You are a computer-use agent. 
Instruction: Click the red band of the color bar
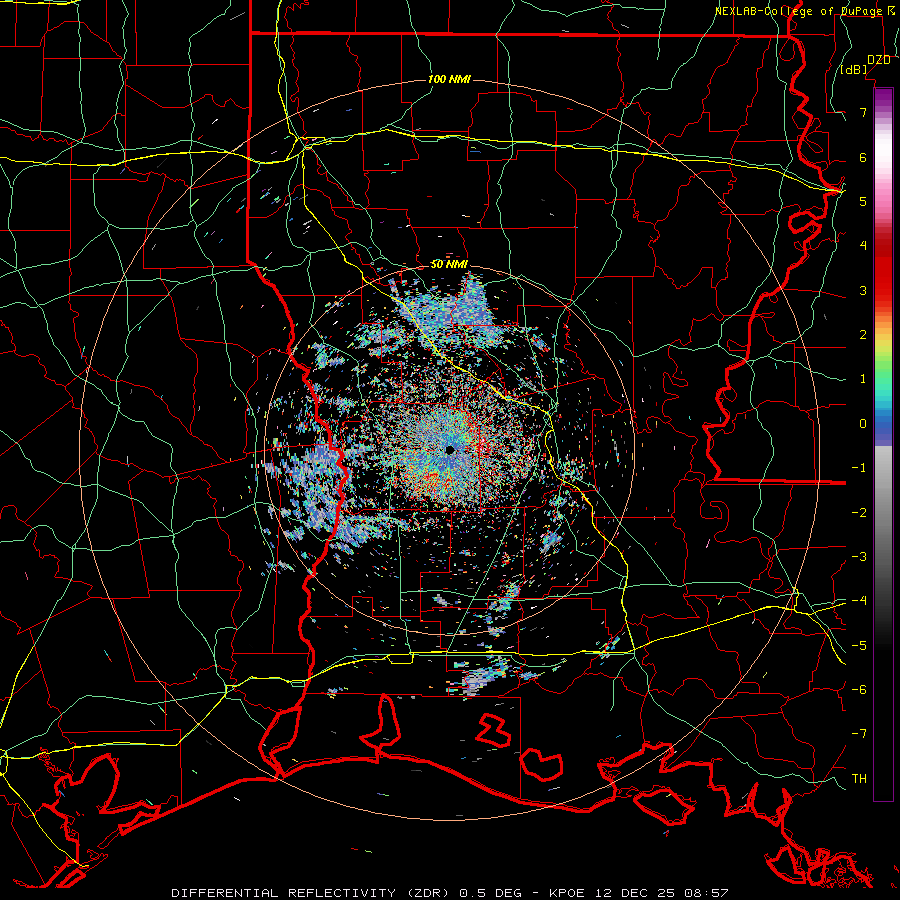pos(883,270)
